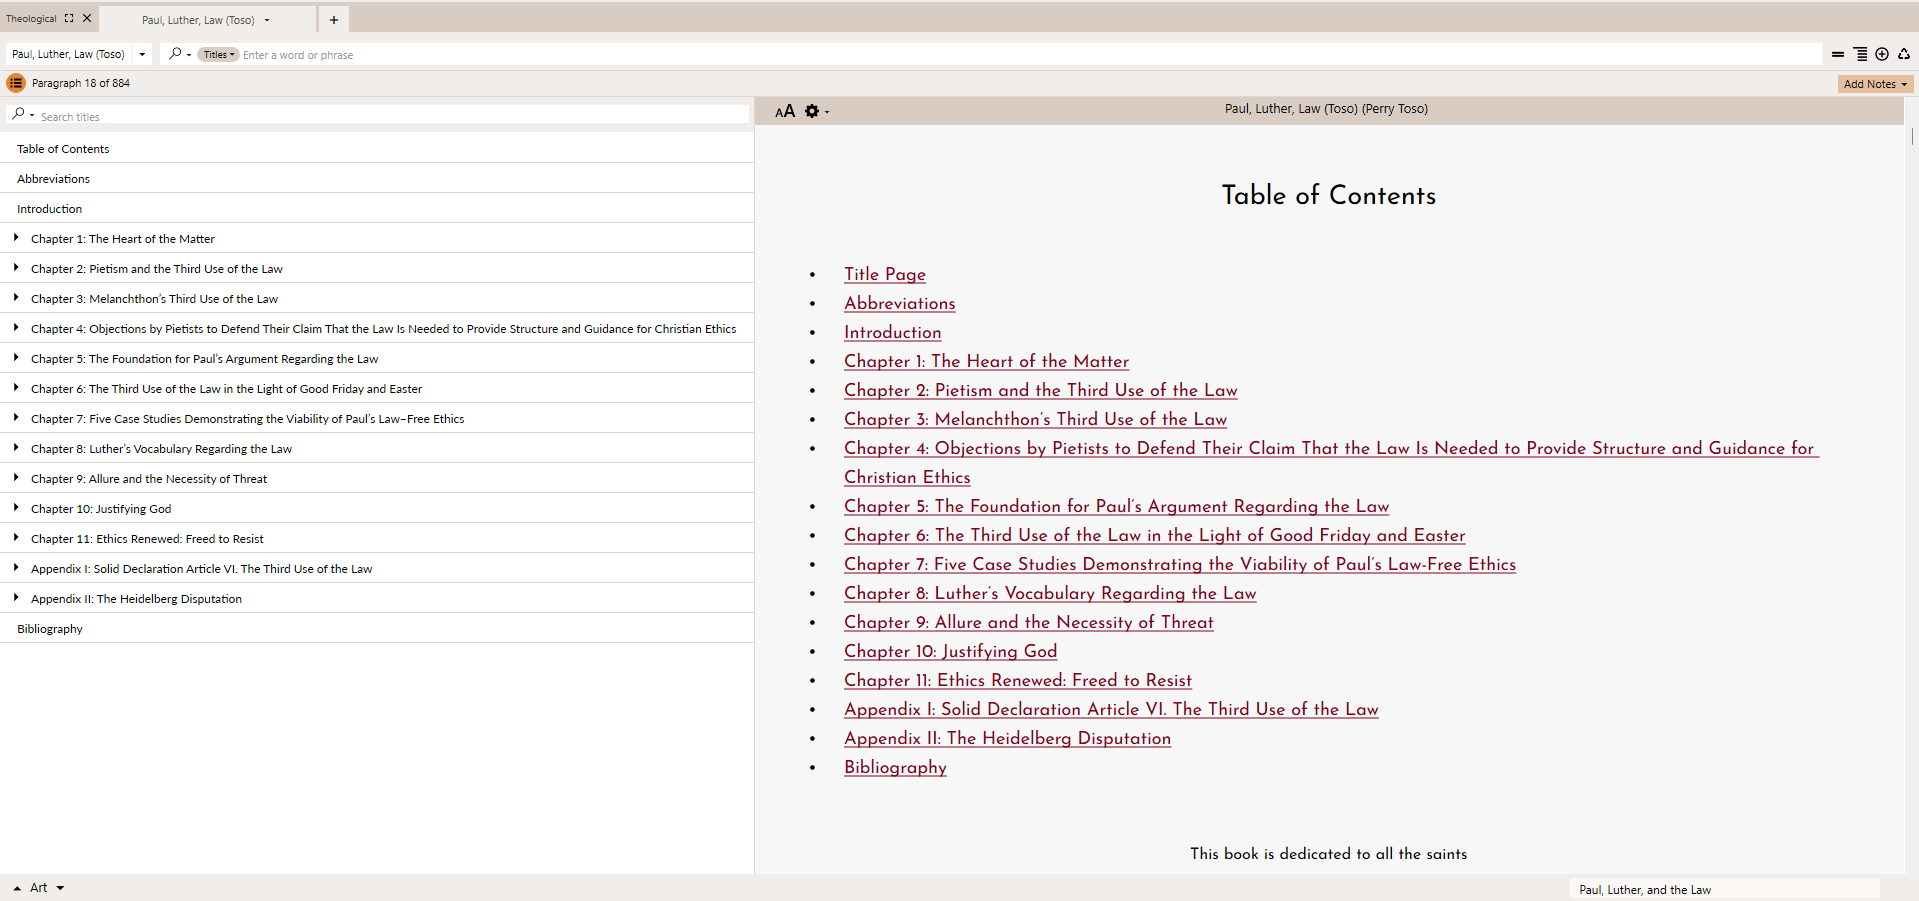Click the circled plus icon in toolbar

coord(1882,54)
